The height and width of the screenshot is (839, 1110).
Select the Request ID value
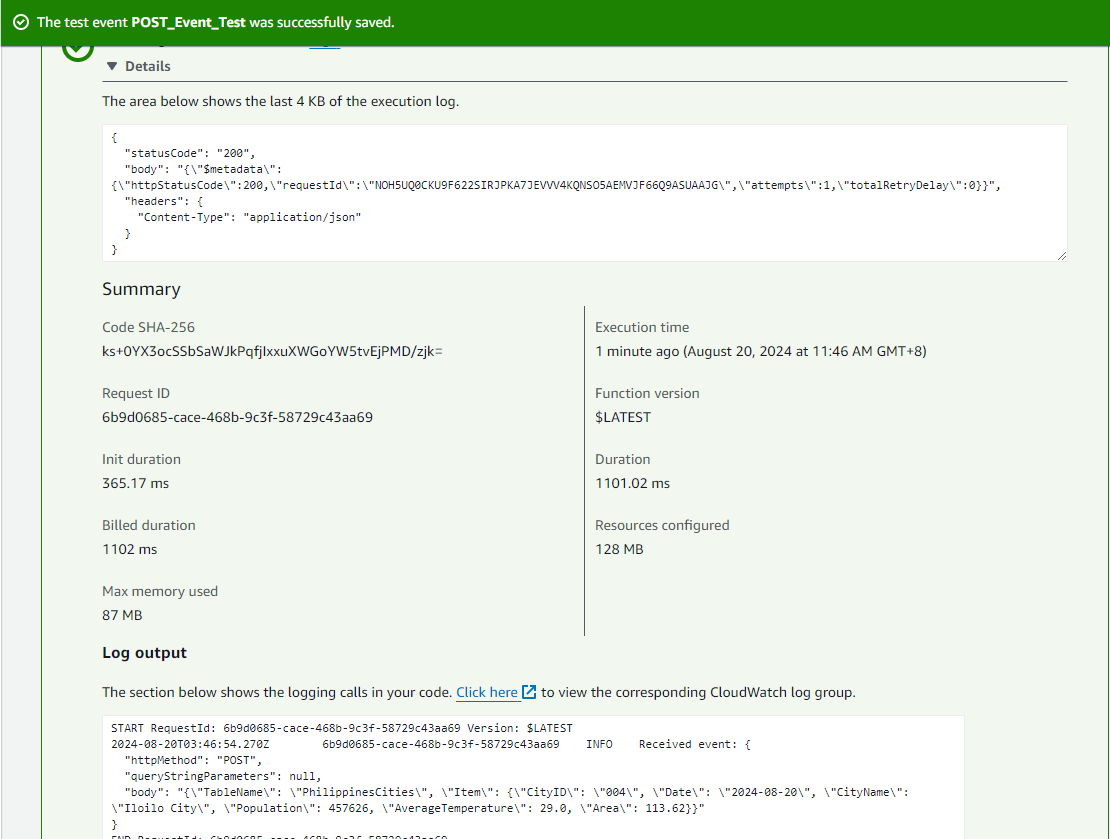[237, 416]
